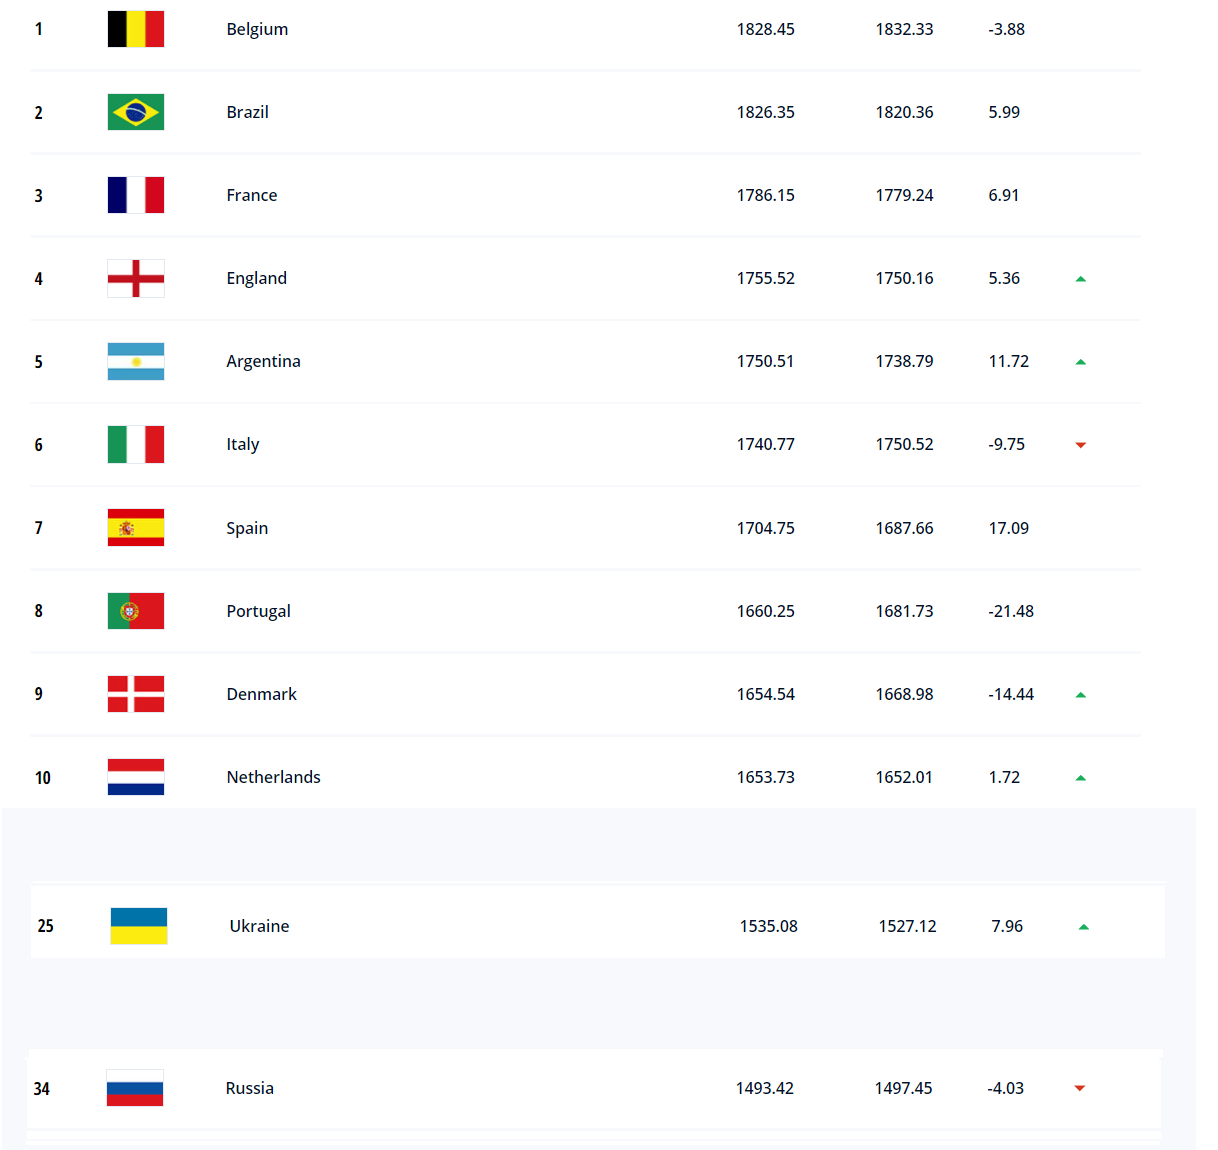
Task: Click the green up arrow for England
Action: (x=1080, y=279)
